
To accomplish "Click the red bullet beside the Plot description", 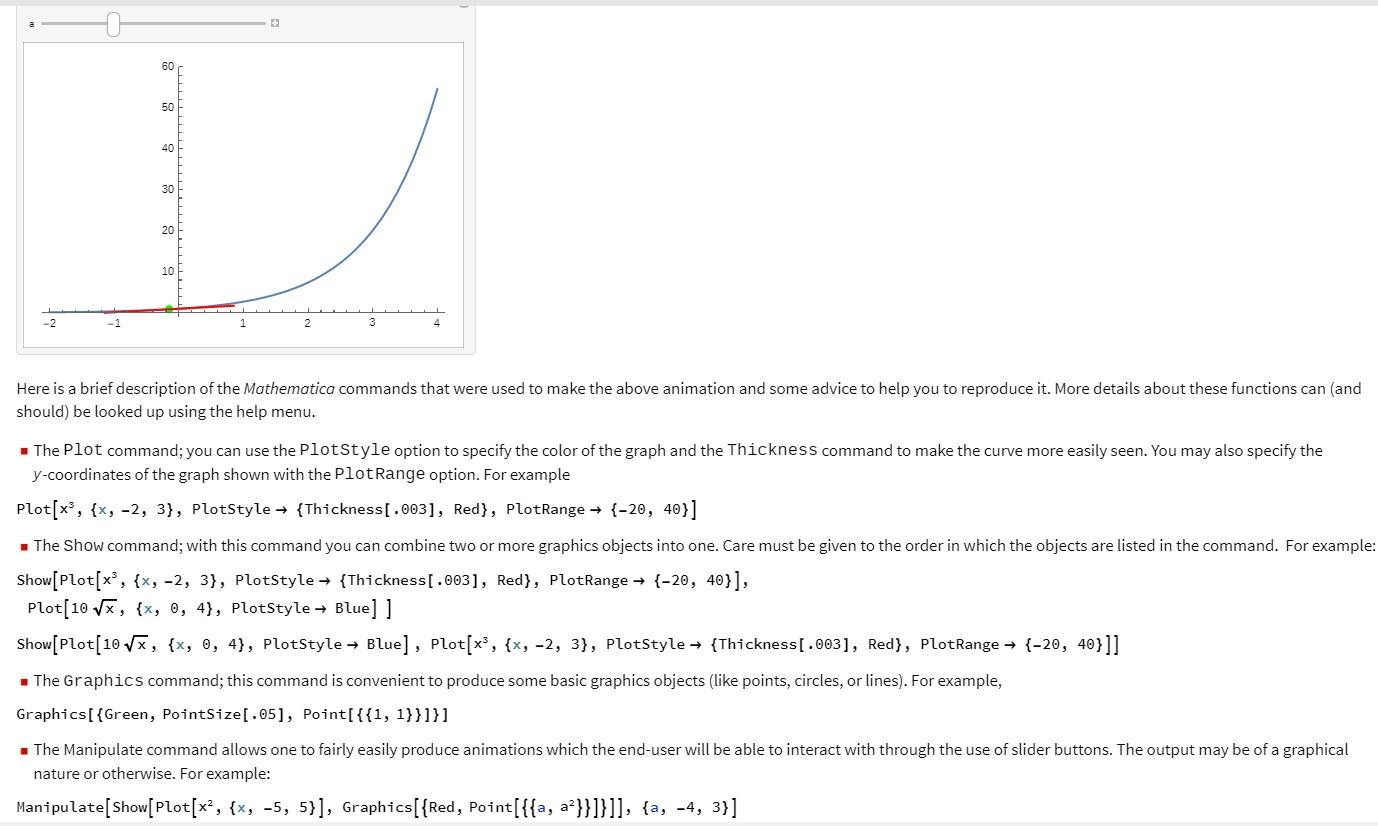I will pyautogui.click(x=23, y=450).
